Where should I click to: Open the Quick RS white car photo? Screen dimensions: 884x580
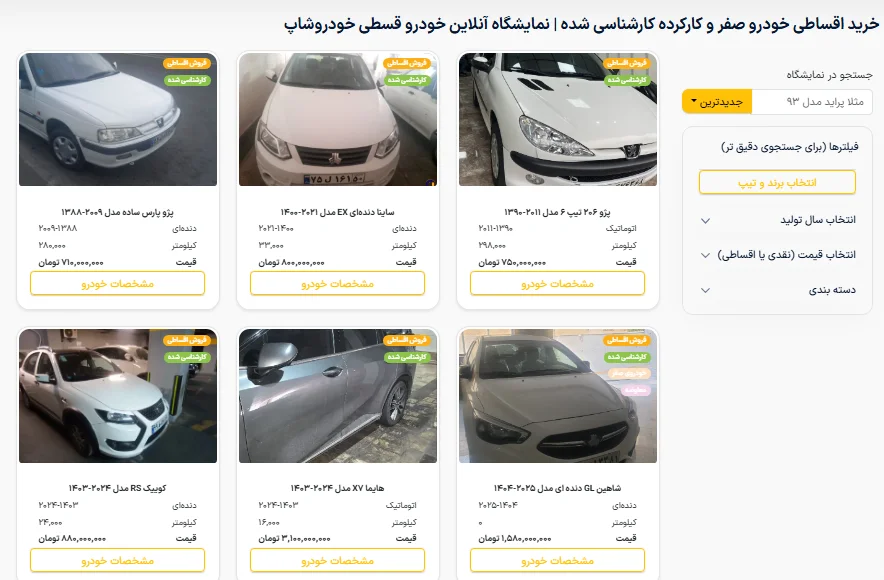coord(118,396)
